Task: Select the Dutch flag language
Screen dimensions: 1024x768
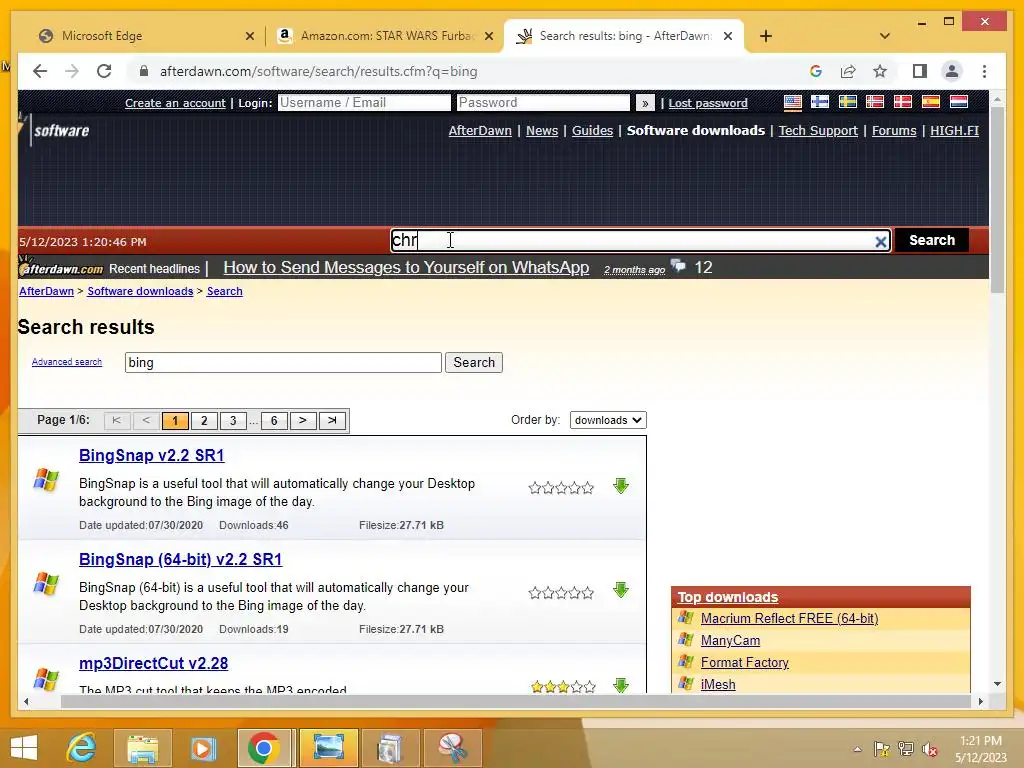Action: tap(959, 103)
